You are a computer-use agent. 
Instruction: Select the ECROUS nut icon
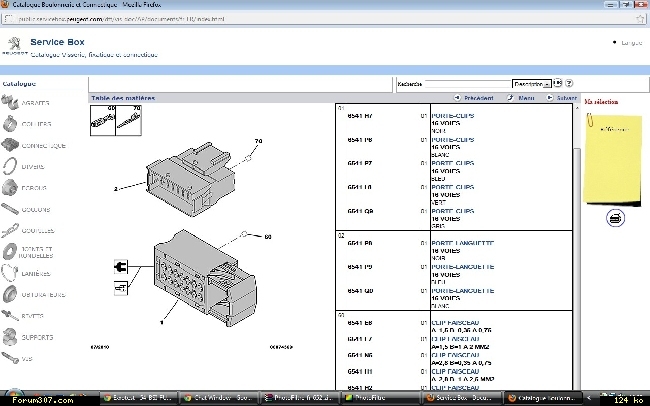coord(10,187)
